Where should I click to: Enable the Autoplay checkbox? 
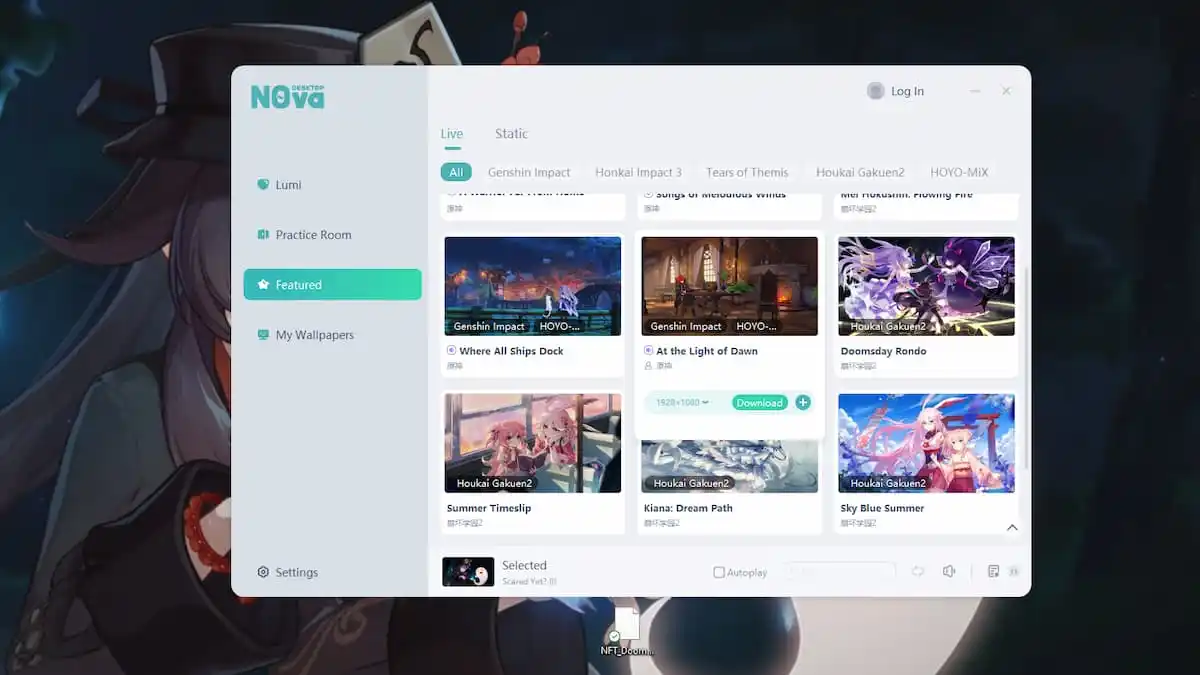[719, 572]
